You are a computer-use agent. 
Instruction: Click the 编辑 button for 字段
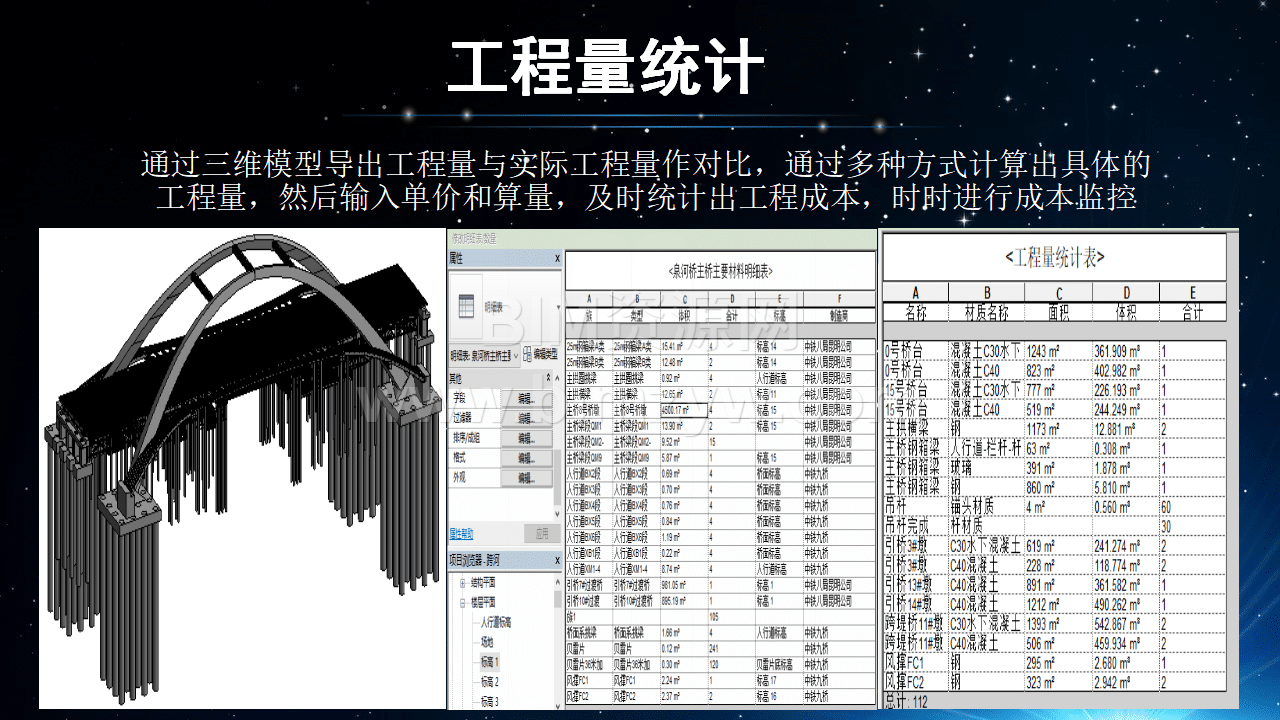point(526,398)
